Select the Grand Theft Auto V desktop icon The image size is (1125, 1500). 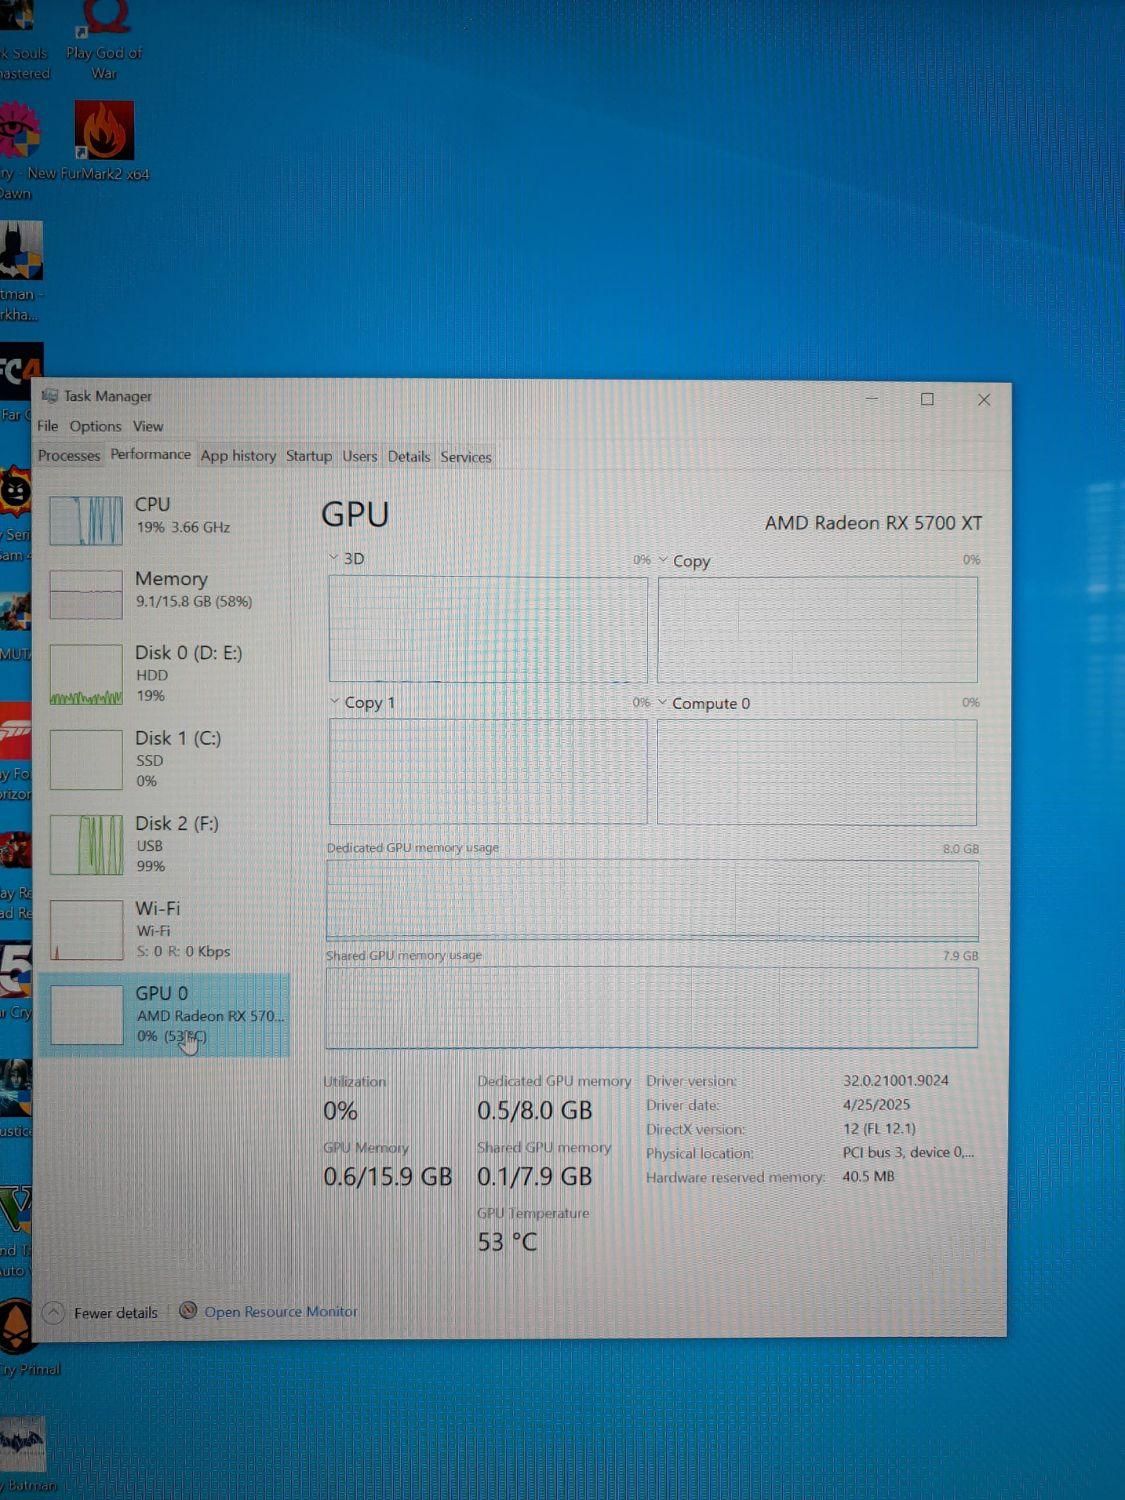16,1232
